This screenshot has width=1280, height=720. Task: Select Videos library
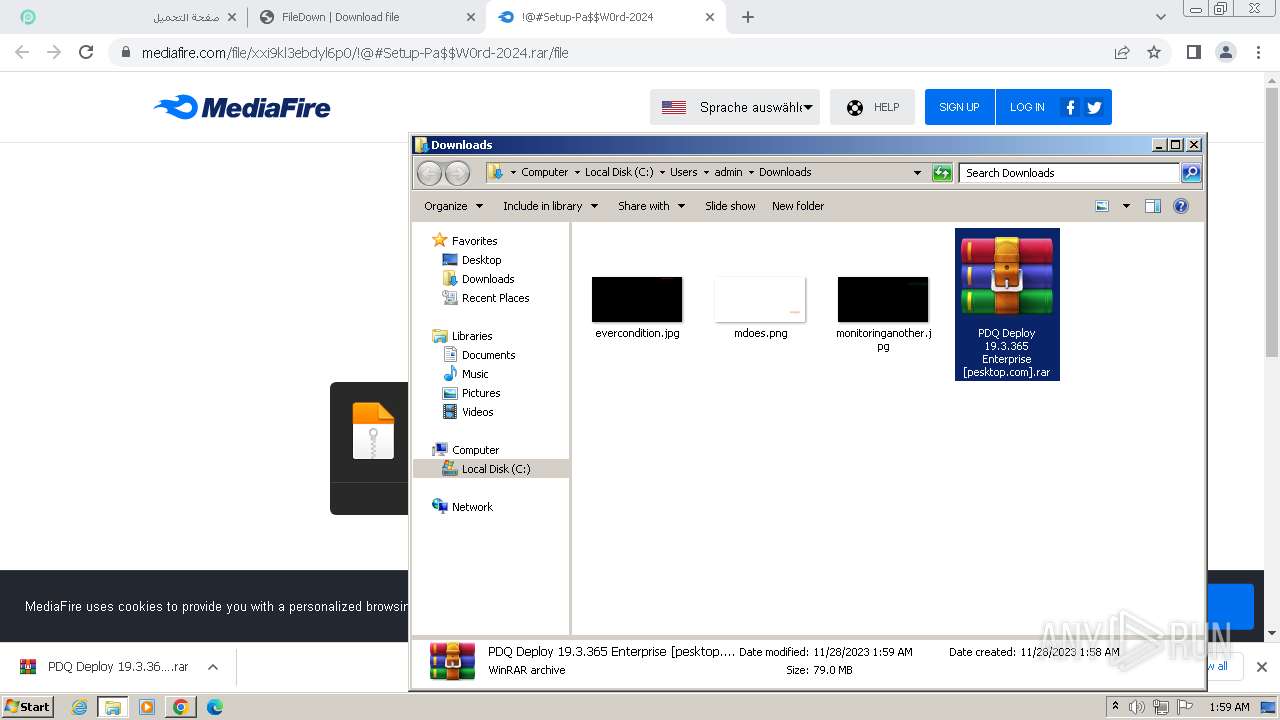tap(477, 412)
